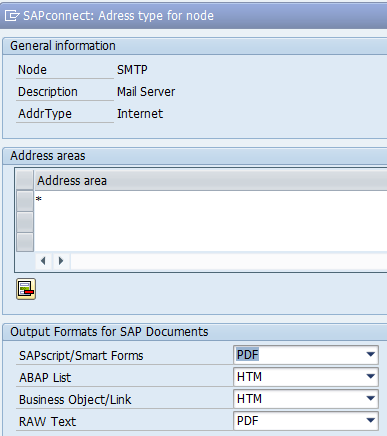
Task: Click the Internet AddrType value
Action: (x=140, y=114)
